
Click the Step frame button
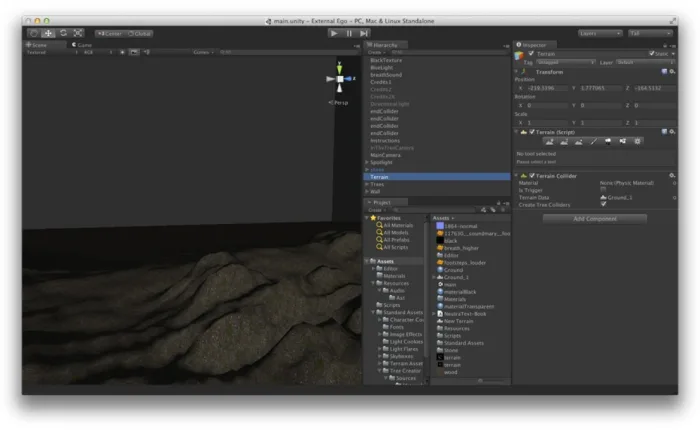click(364, 33)
